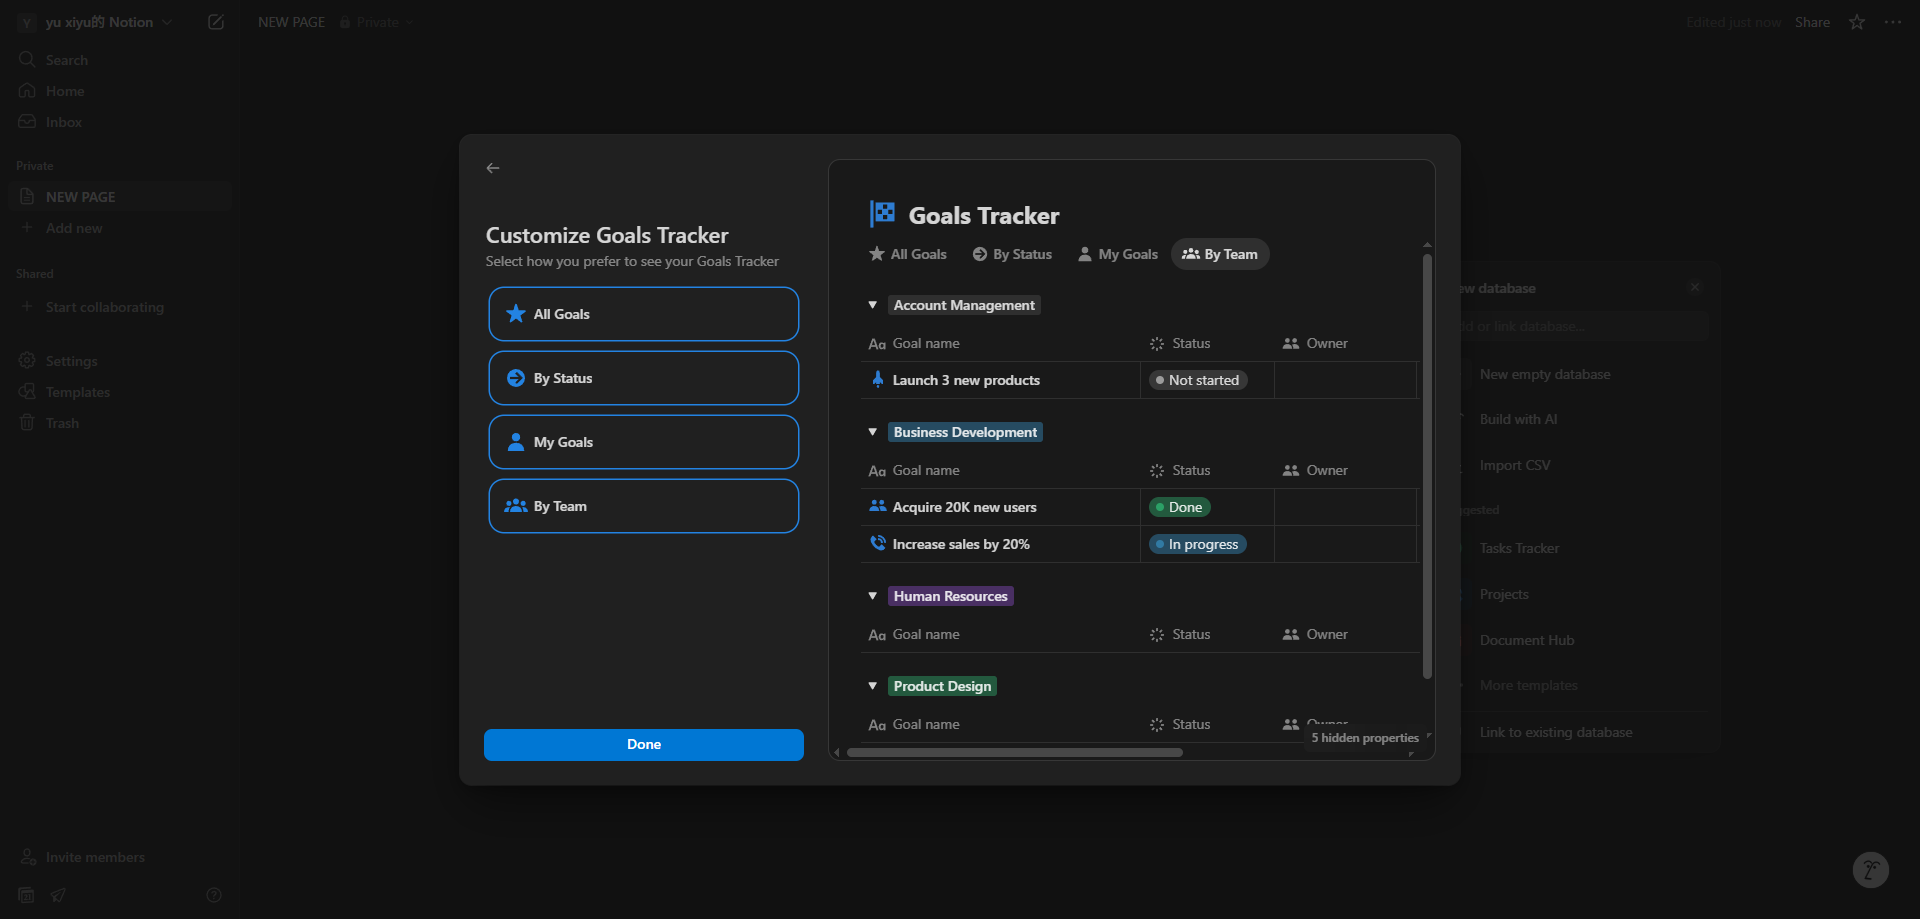The height and width of the screenshot is (919, 1920).
Task: Click the back arrow in the customize dialog
Action: click(493, 168)
